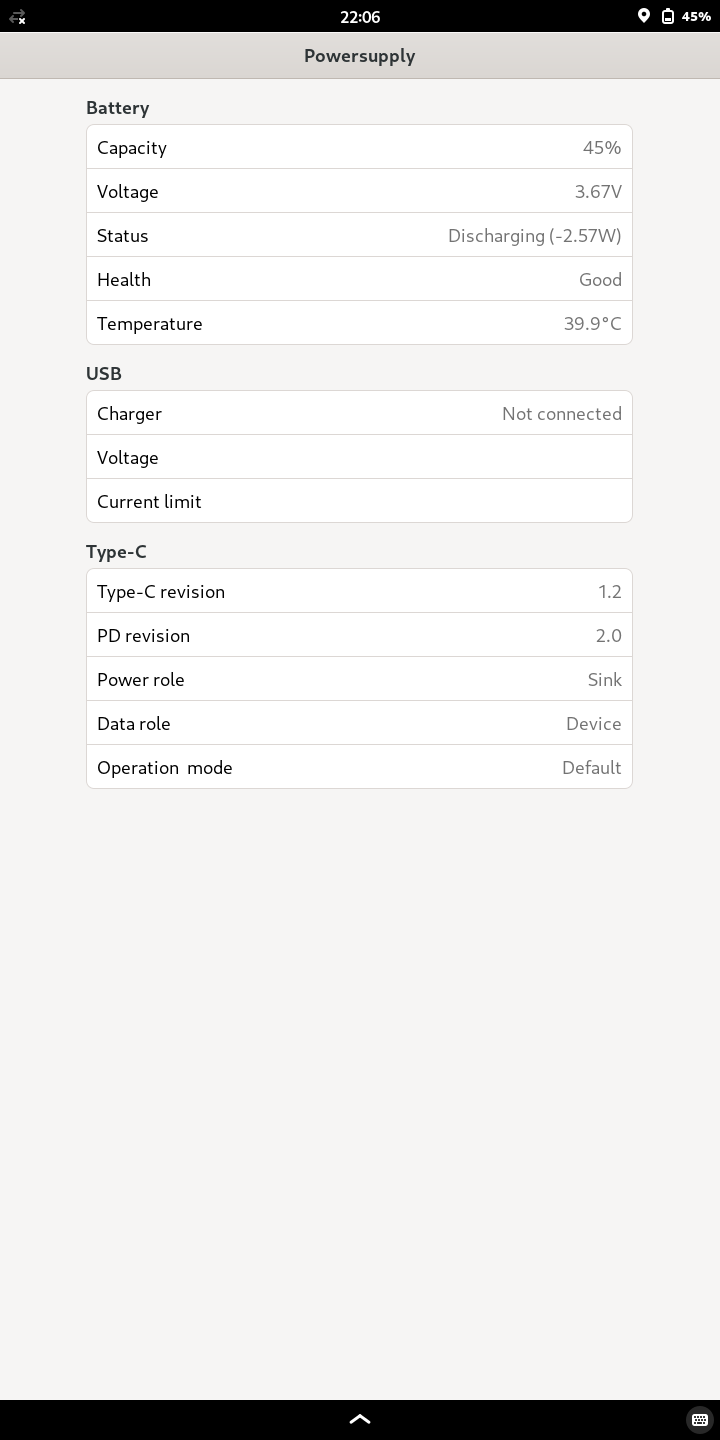
Task: Expand the bottom bar up chevron
Action: point(360,1419)
